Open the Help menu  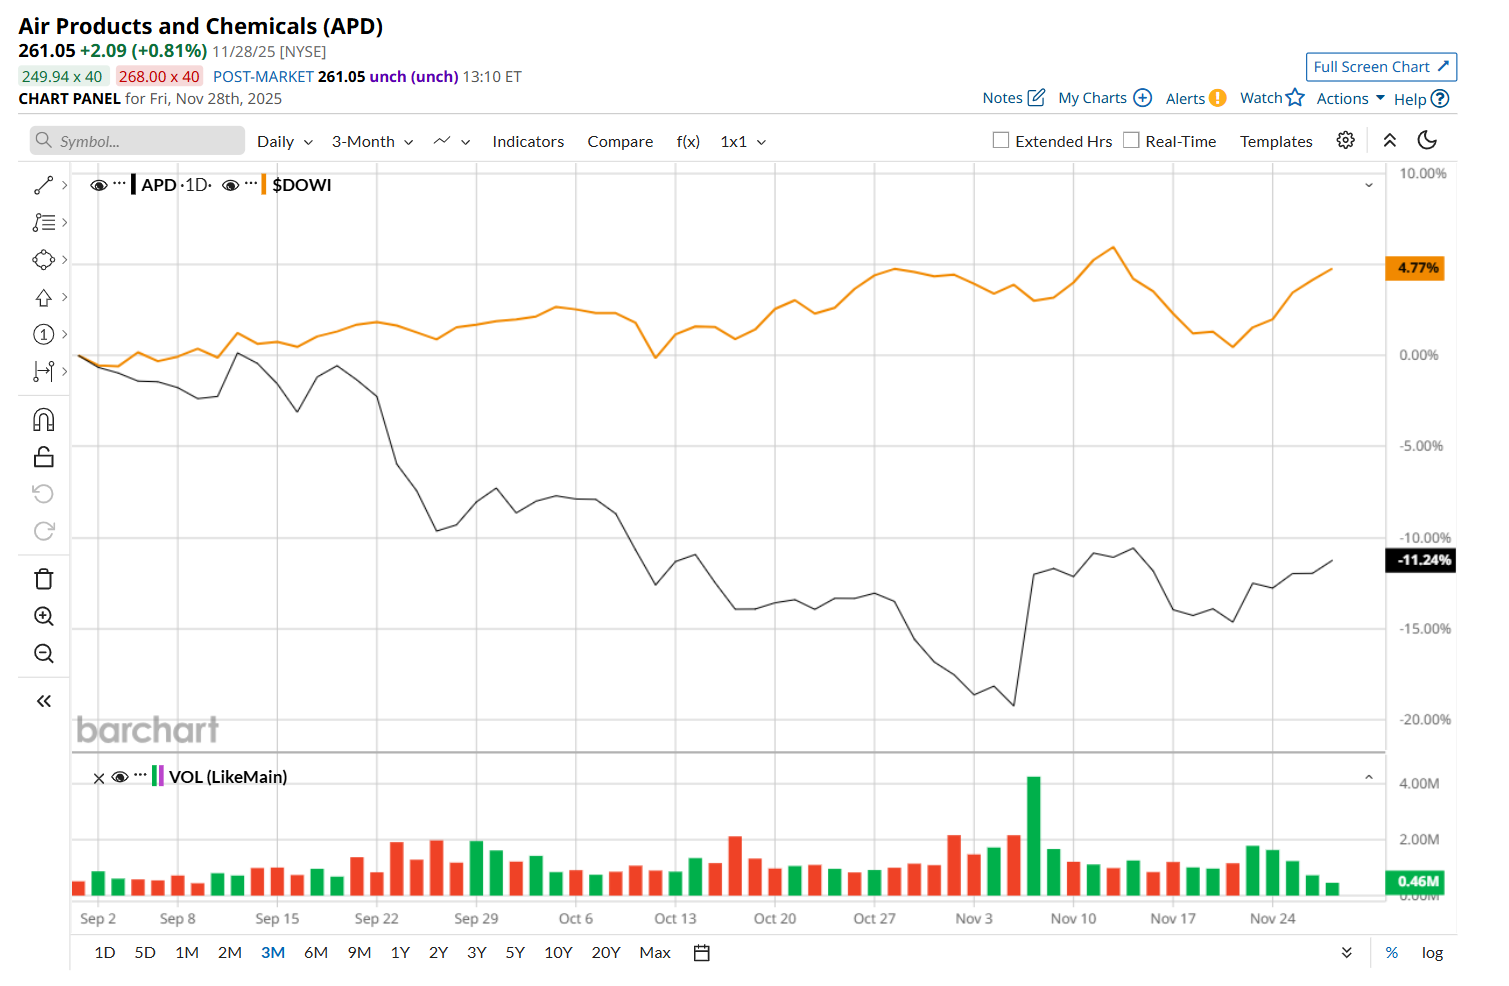[x=1421, y=99]
